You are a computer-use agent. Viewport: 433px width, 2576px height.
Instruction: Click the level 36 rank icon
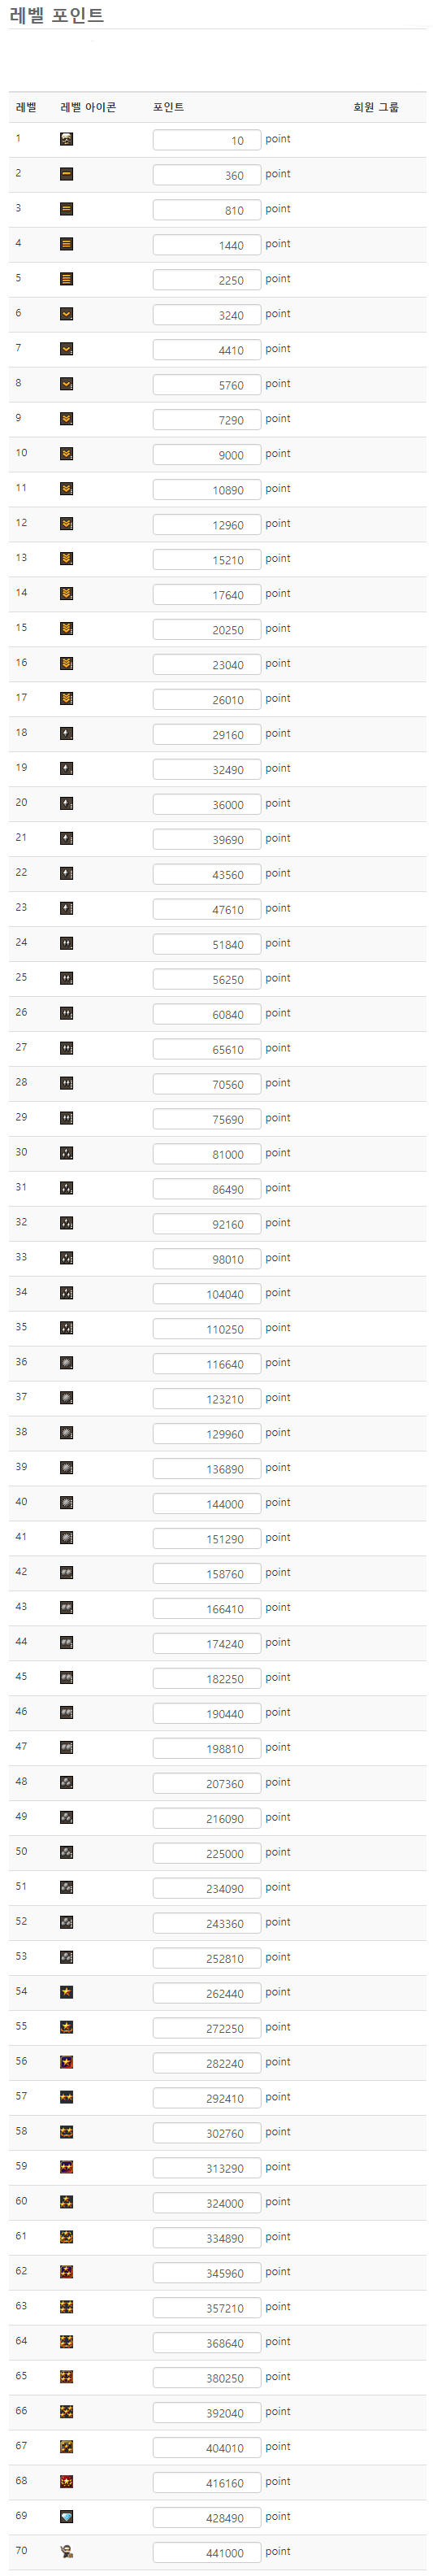click(x=66, y=1362)
